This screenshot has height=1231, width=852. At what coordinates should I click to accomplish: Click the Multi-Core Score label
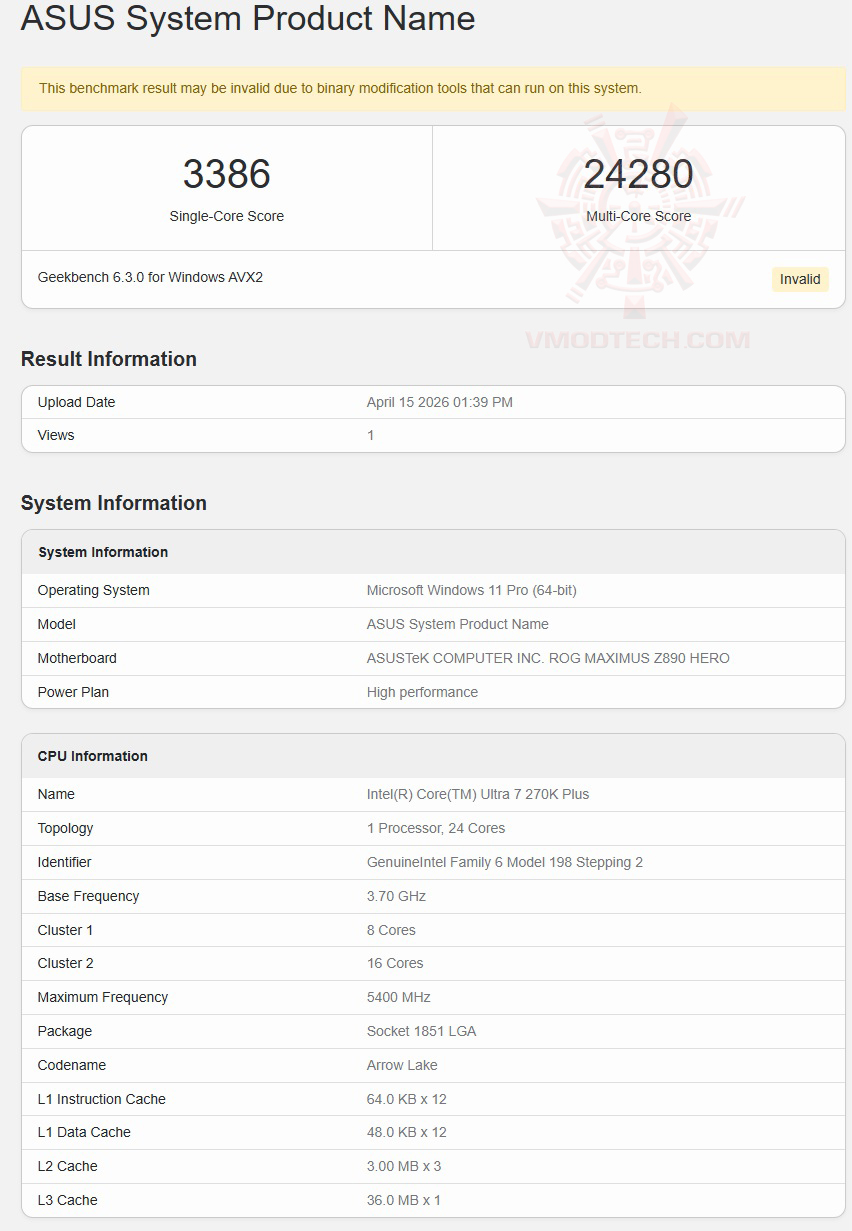(639, 216)
